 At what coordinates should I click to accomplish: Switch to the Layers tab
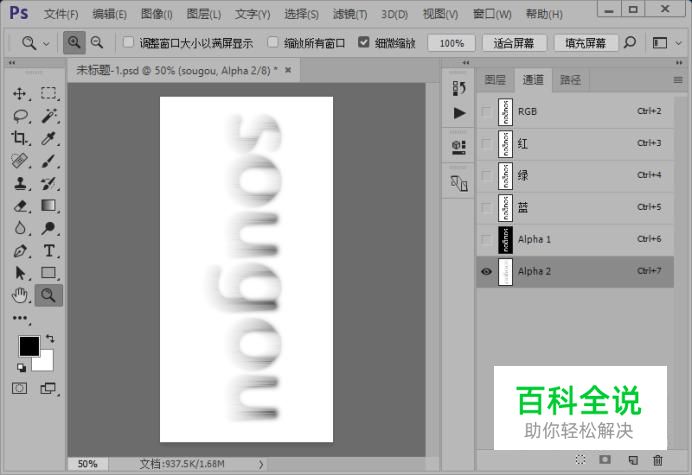495,80
